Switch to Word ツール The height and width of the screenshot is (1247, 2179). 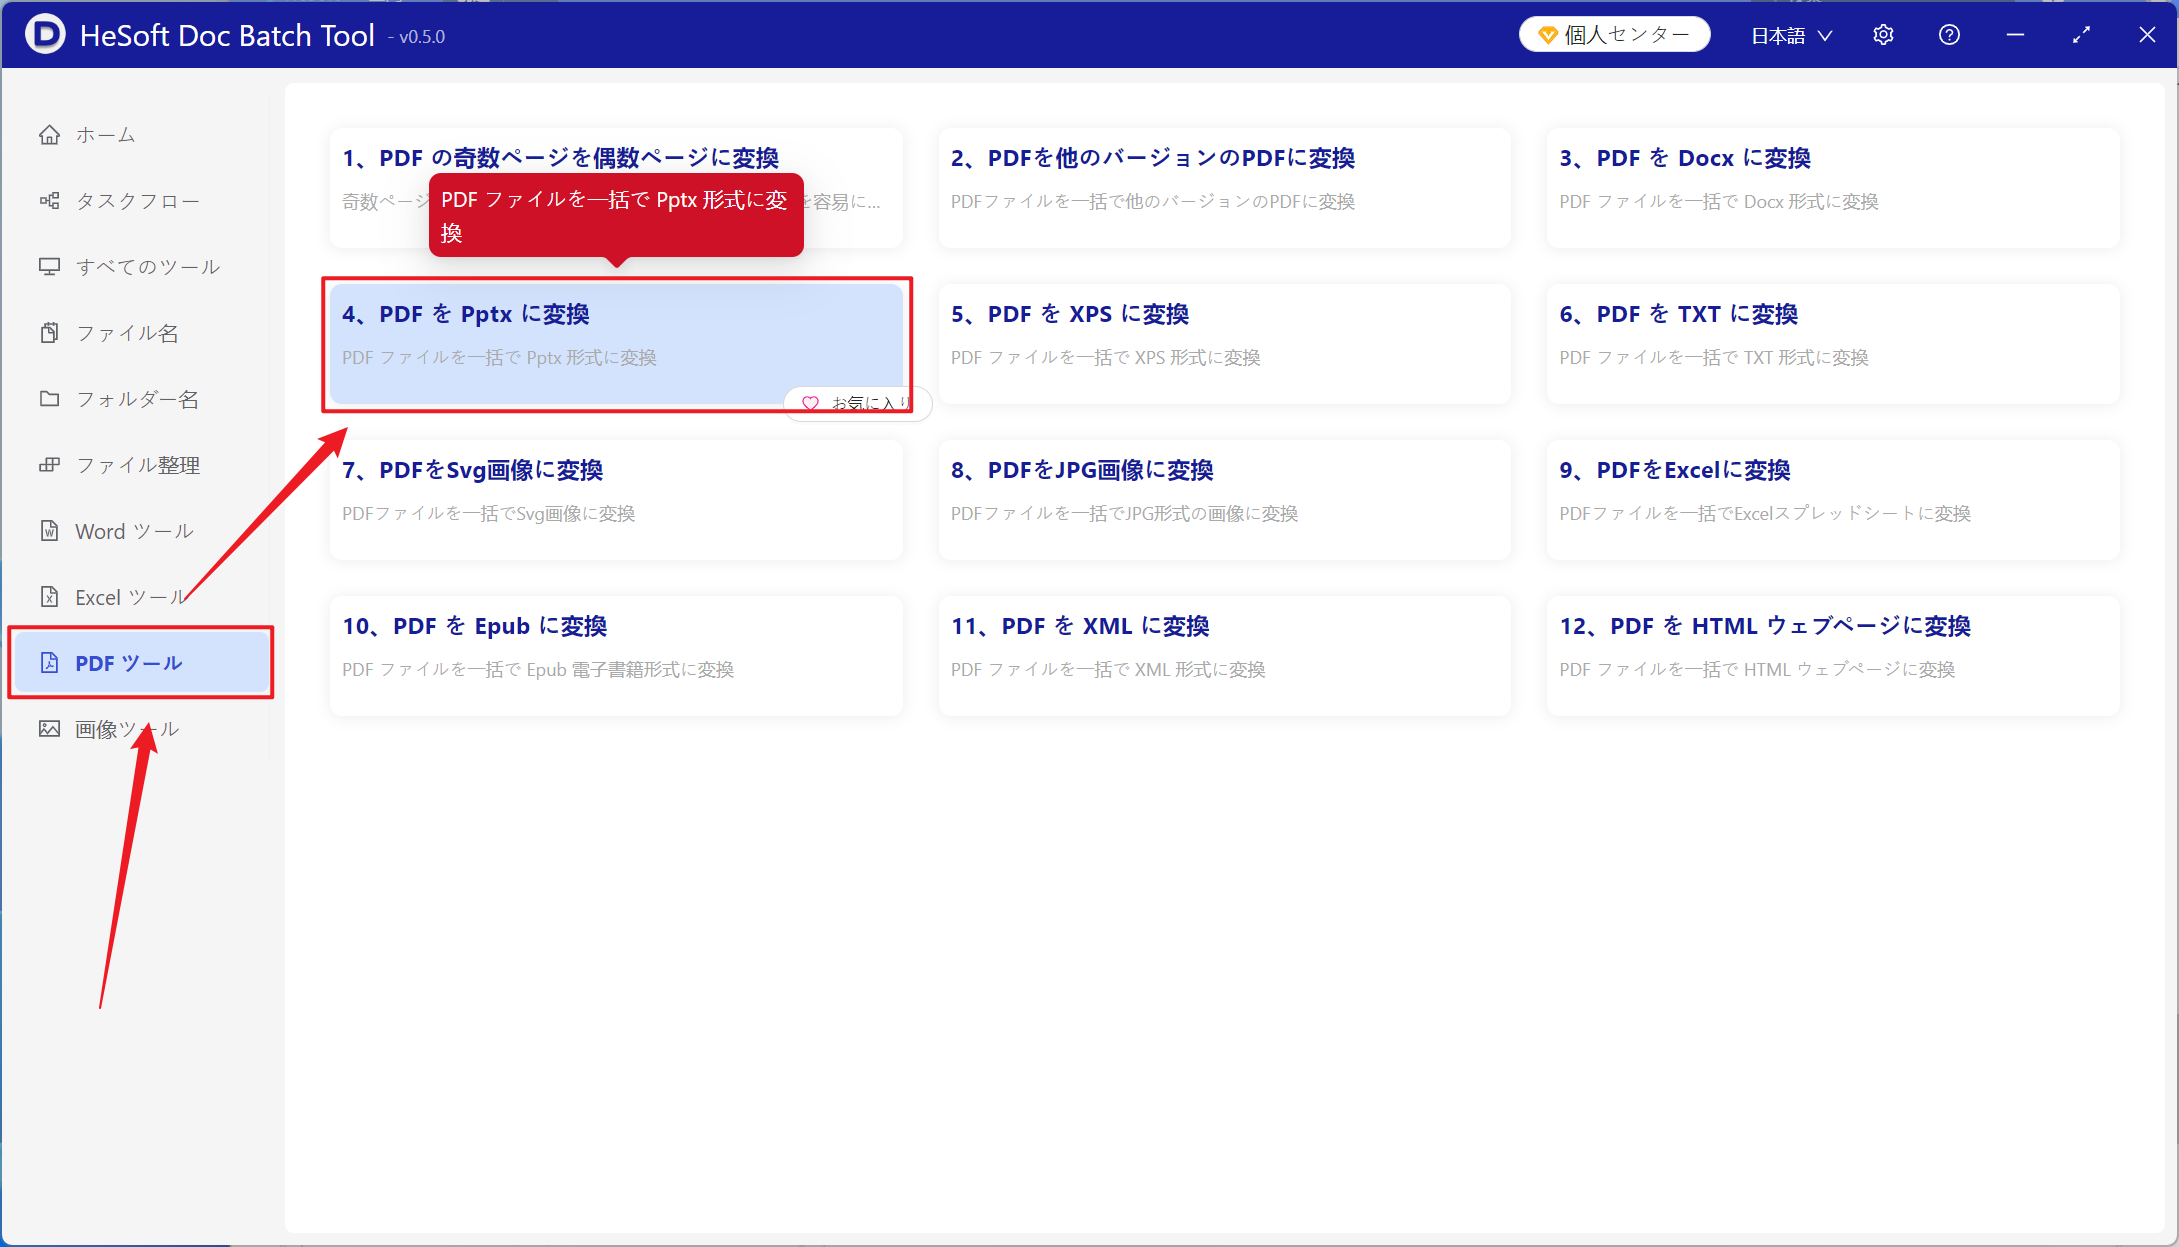click(141, 530)
